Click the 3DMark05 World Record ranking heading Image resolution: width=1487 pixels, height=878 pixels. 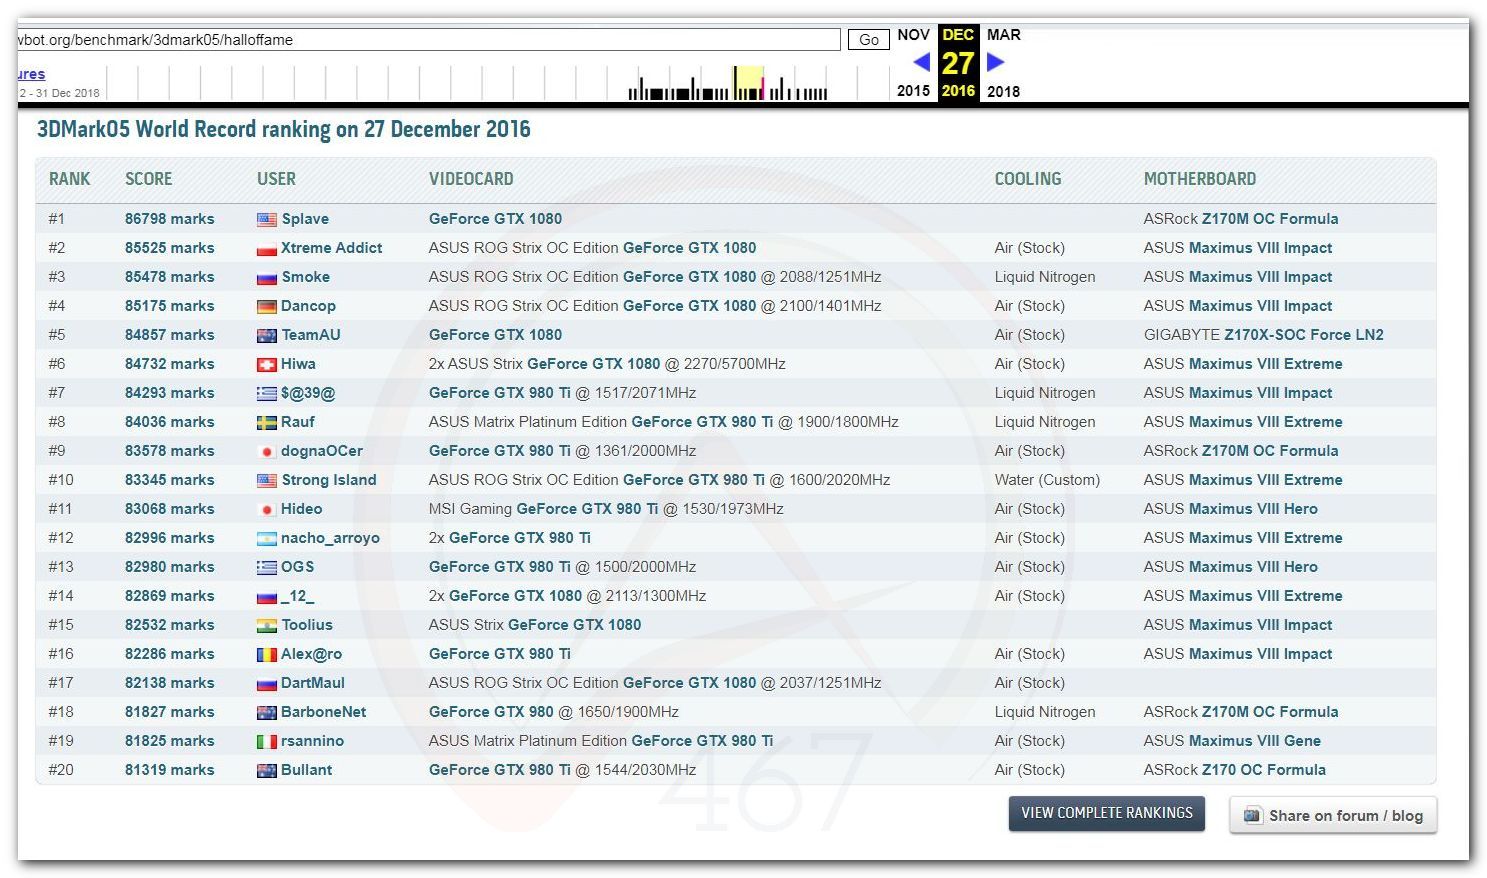[x=284, y=129]
